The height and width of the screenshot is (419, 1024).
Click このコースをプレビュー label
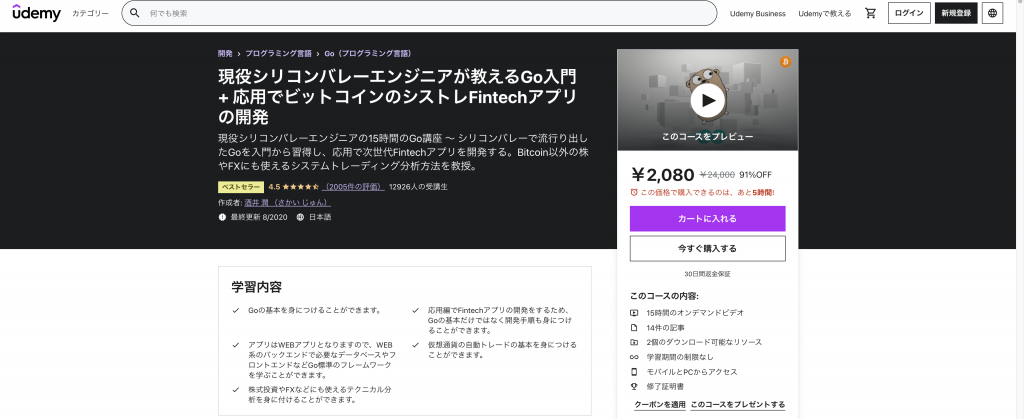click(x=707, y=136)
